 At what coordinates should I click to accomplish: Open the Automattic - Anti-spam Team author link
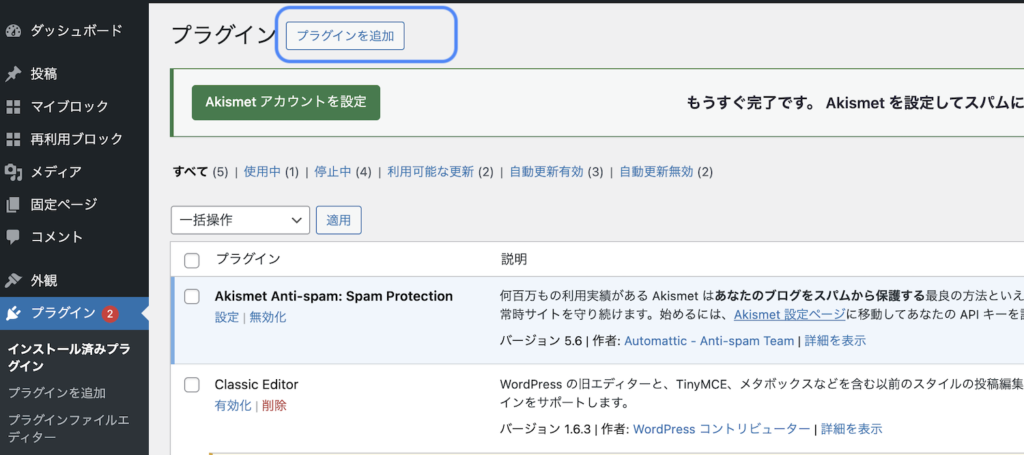(x=709, y=341)
